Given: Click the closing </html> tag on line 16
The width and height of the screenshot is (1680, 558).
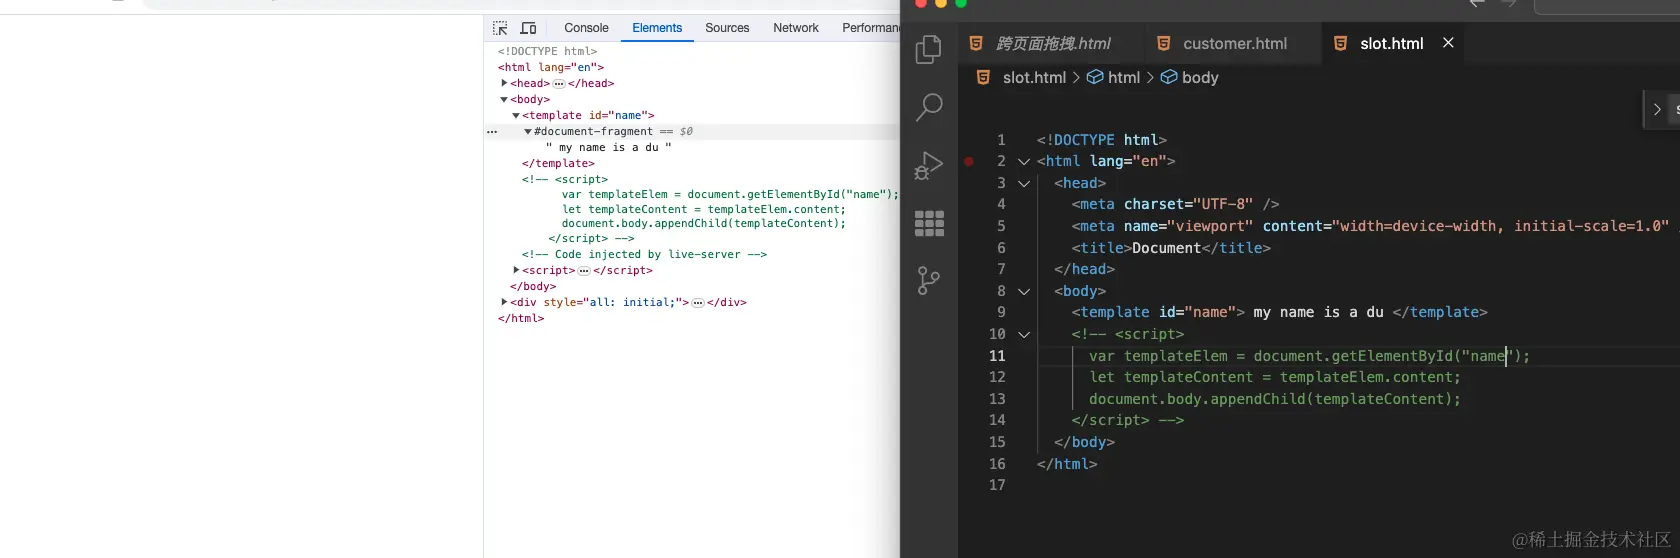Looking at the screenshot, I should (x=1067, y=464).
